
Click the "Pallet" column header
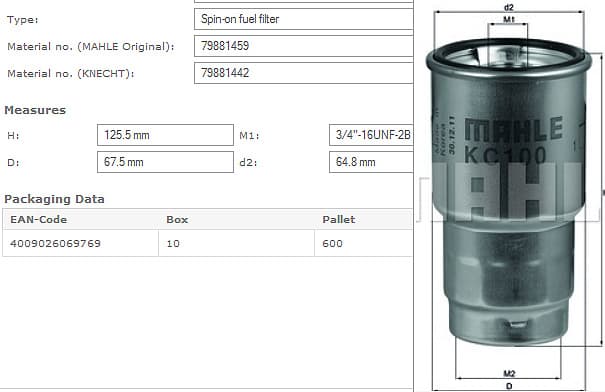pos(339,220)
